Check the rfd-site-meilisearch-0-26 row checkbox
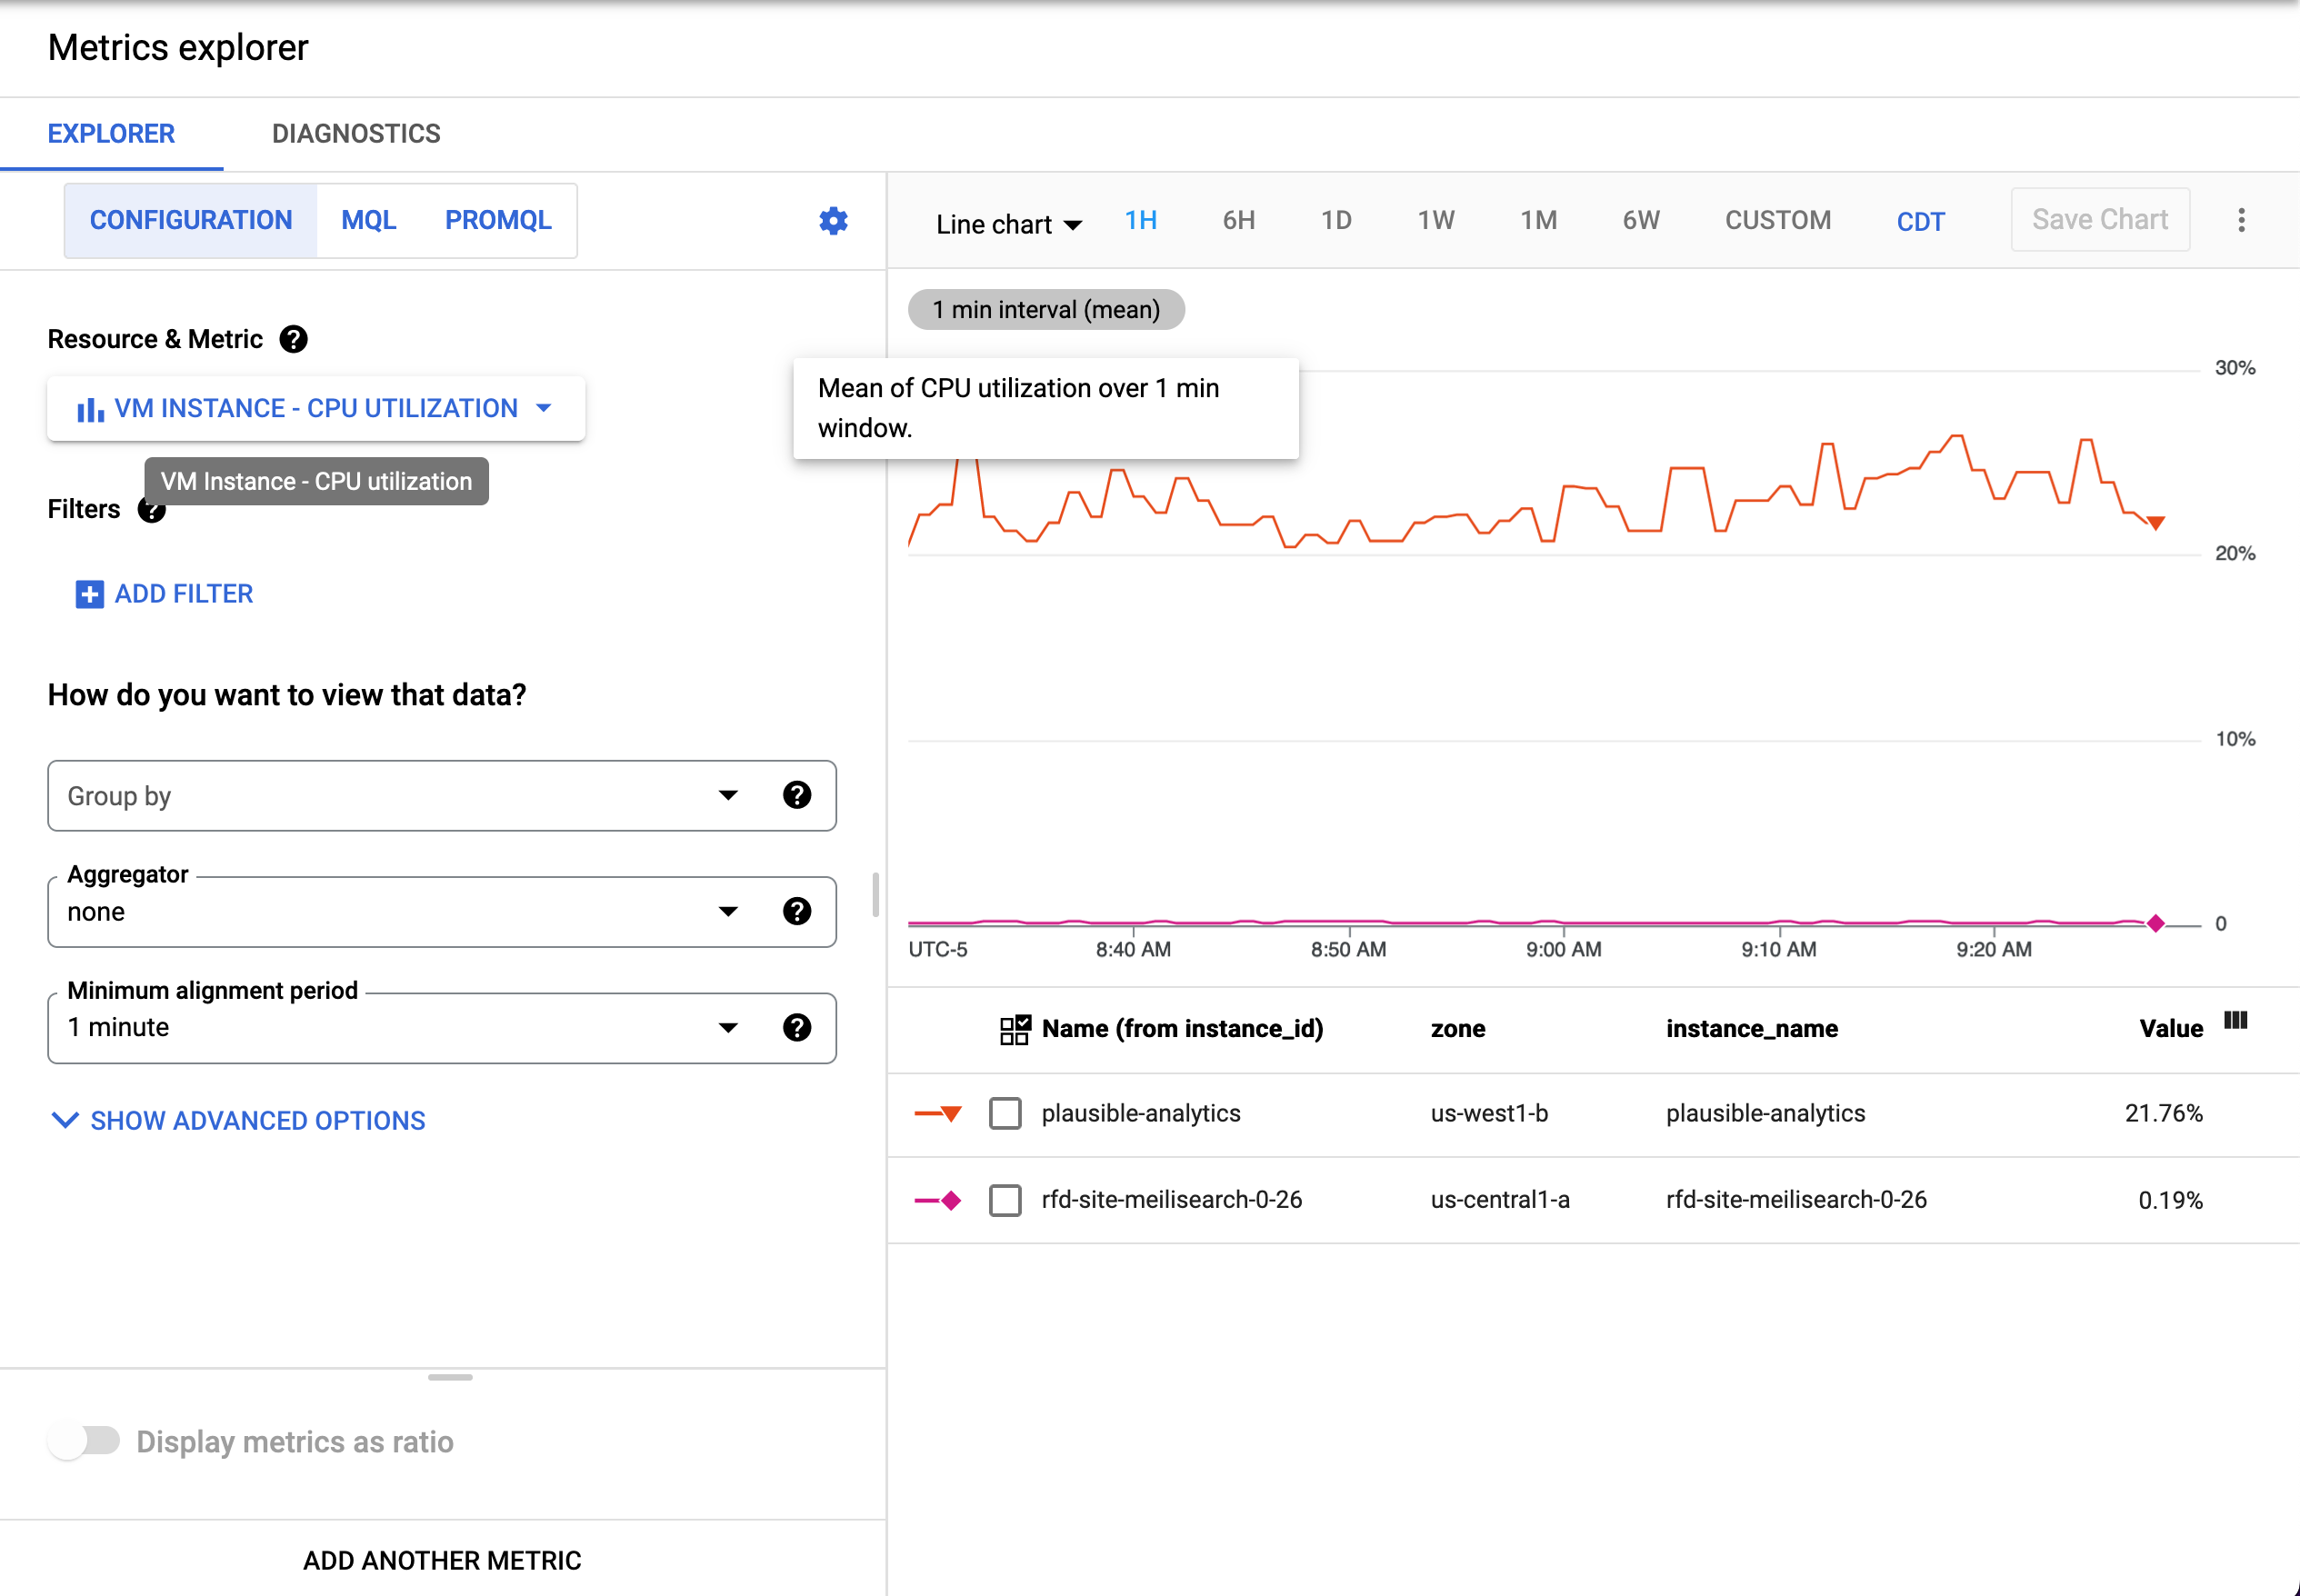The height and width of the screenshot is (1596, 2300). (x=1005, y=1200)
